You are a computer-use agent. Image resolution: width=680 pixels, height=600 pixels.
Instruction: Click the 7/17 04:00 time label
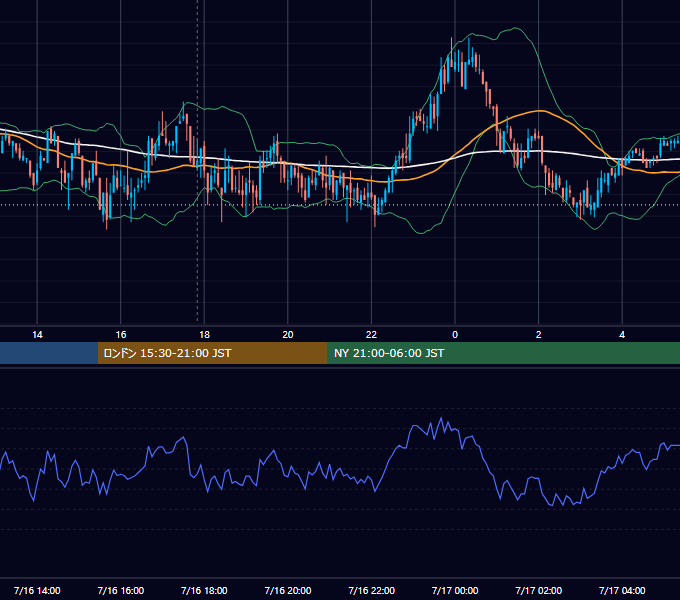coord(622,590)
